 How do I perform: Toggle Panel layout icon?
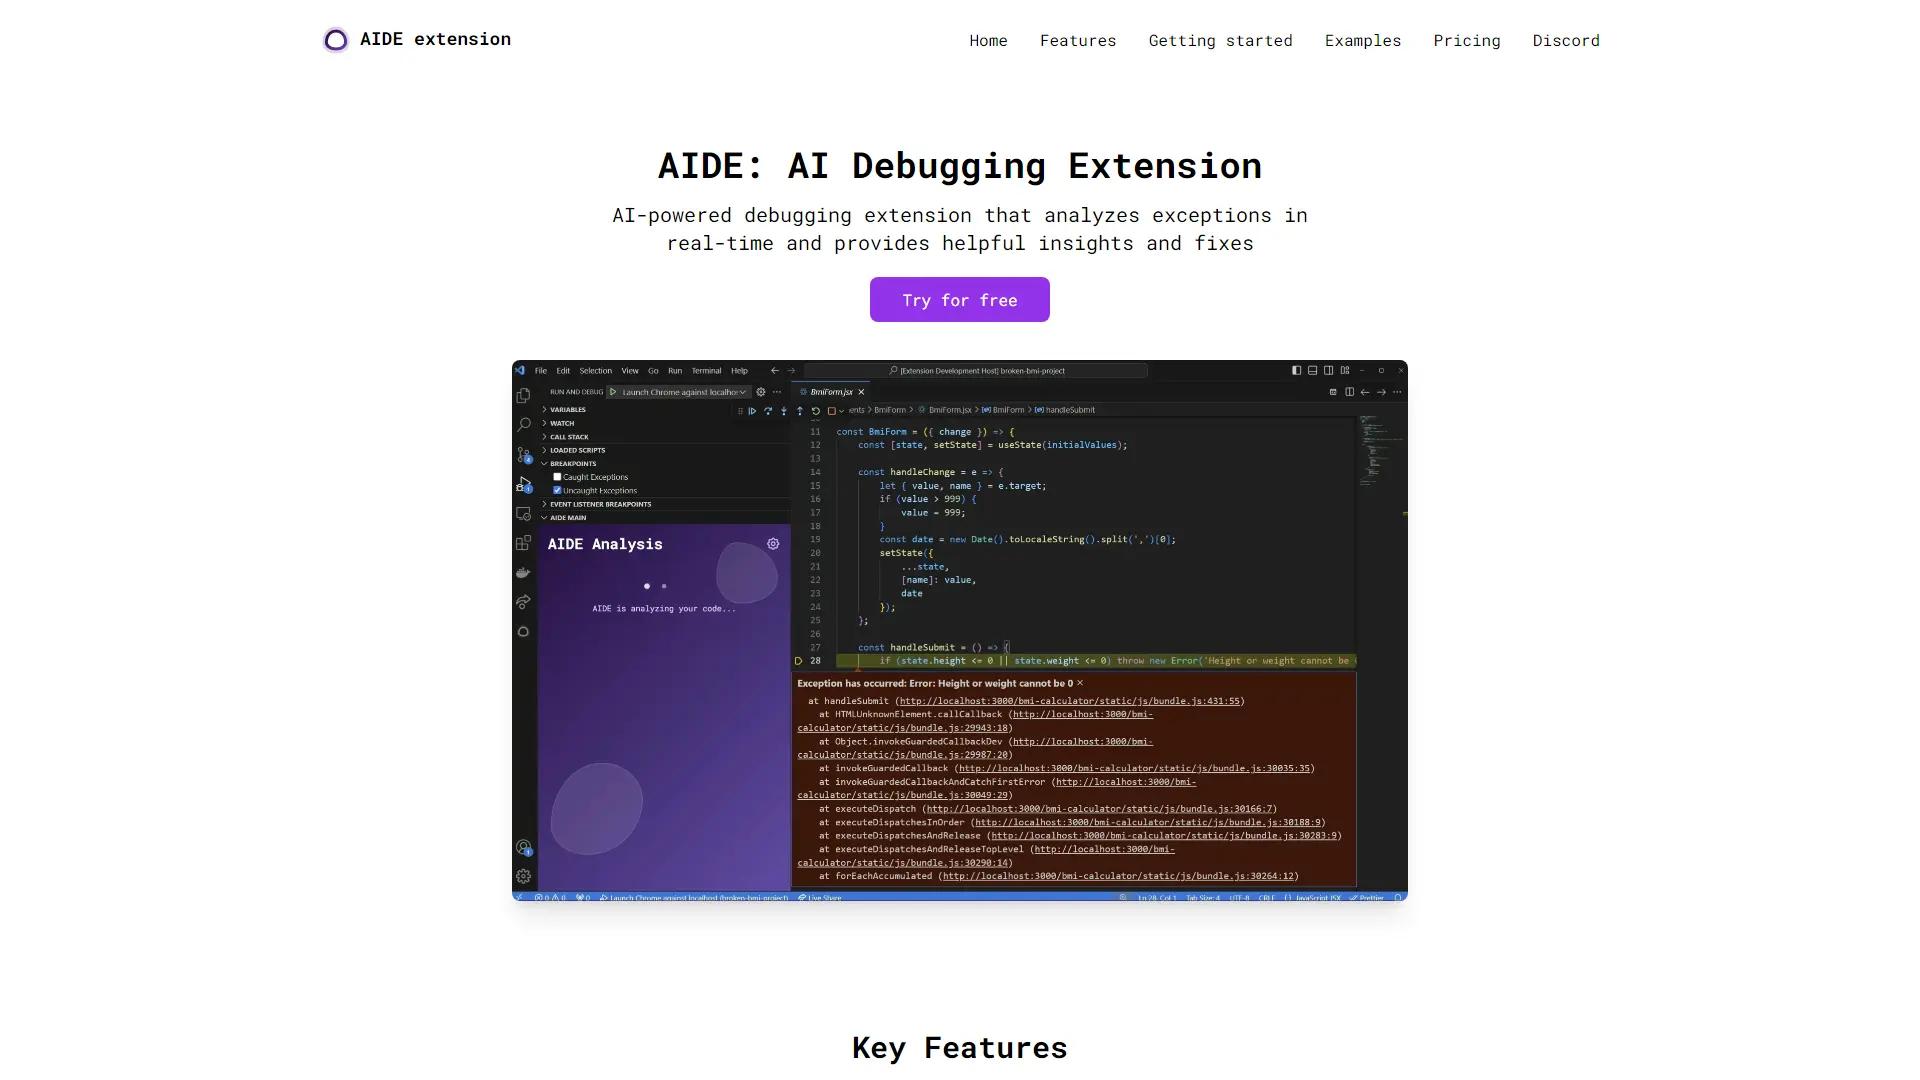pos(1313,370)
